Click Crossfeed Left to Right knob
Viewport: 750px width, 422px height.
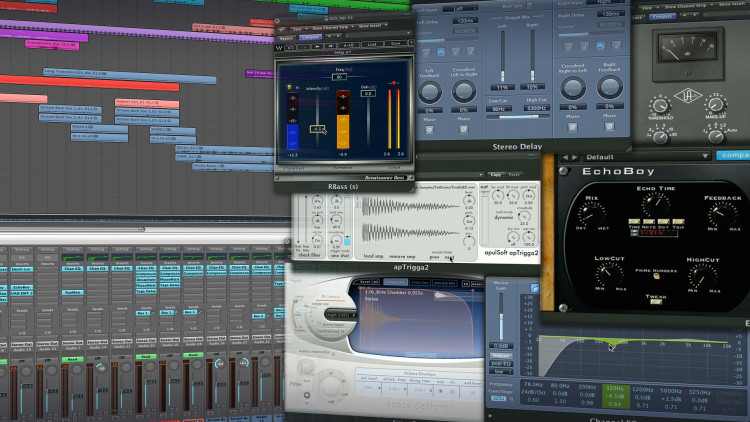point(463,91)
